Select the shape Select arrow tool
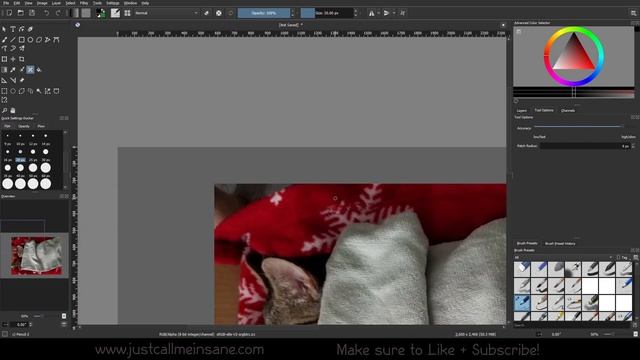This screenshot has width=640, height=360. [4, 29]
